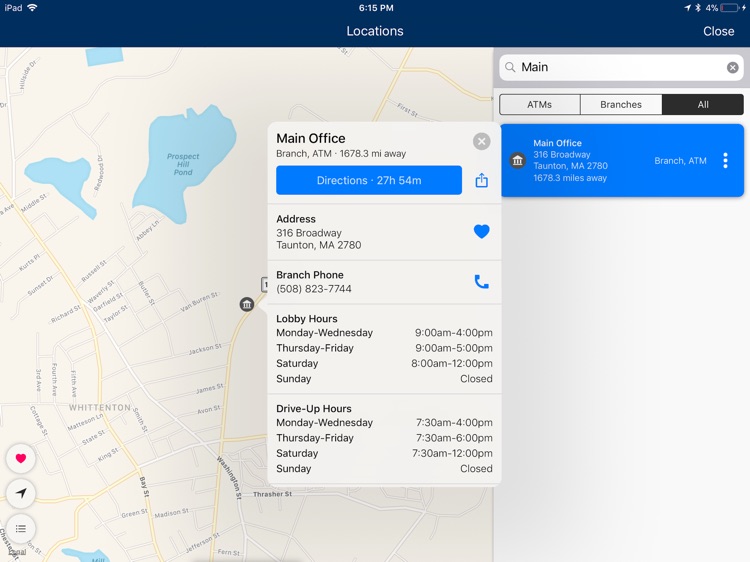The height and width of the screenshot is (562, 750).
Task: Tap the Bluetooth icon in status bar
Action: [x=698, y=8]
